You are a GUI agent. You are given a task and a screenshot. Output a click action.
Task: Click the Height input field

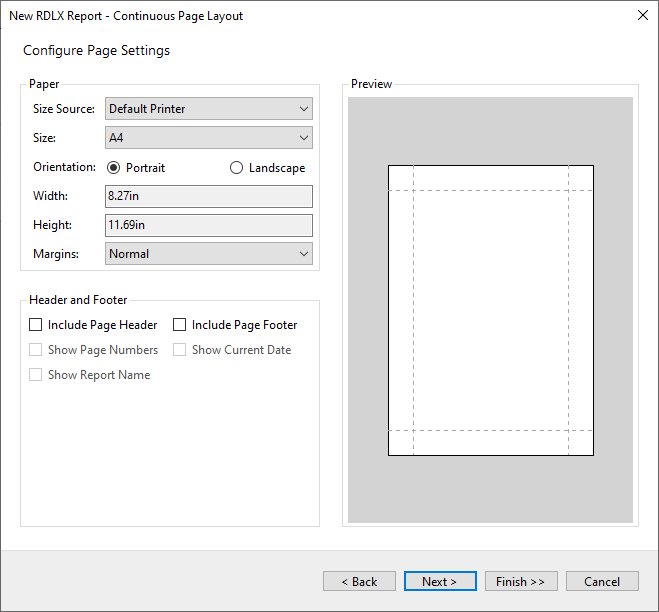(x=208, y=225)
